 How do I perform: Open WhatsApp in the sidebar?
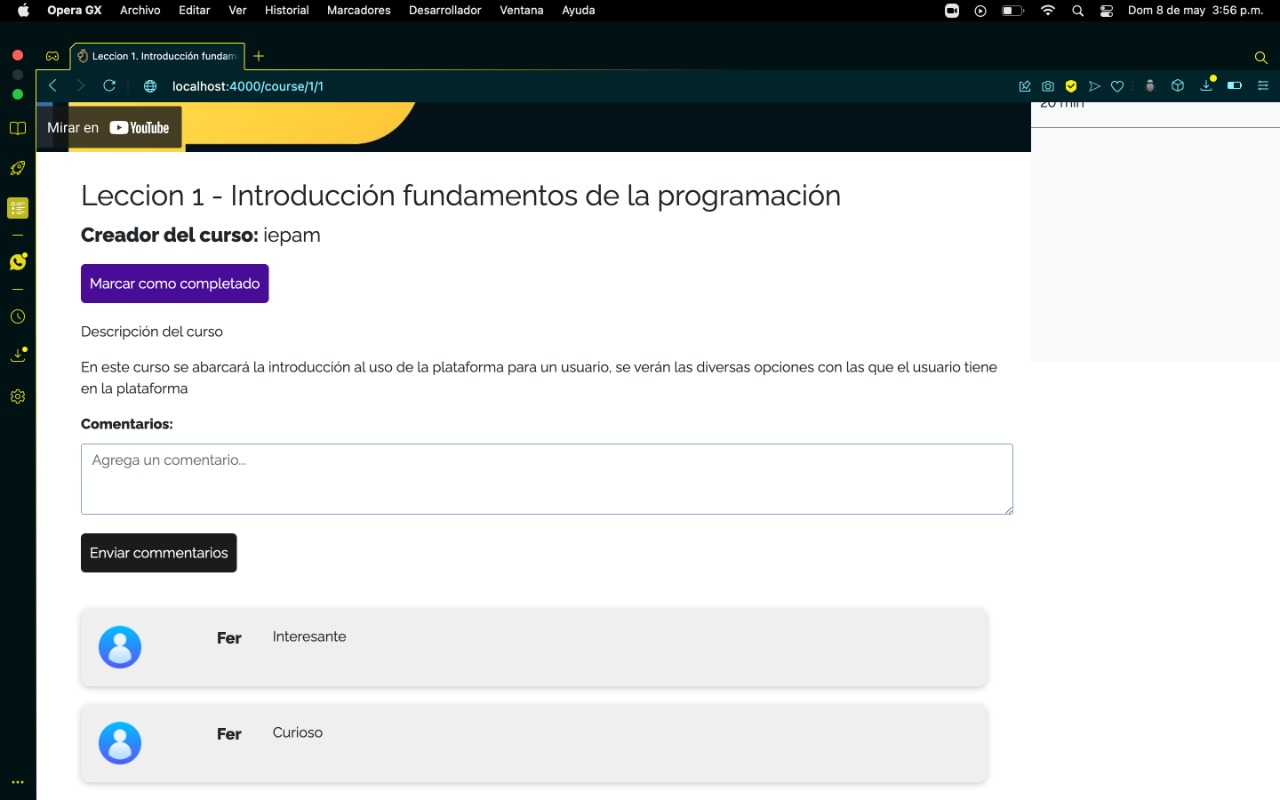click(x=17, y=262)
